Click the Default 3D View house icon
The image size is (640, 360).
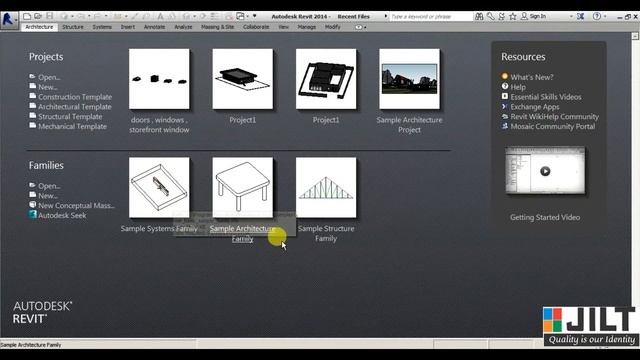(187, 16)
